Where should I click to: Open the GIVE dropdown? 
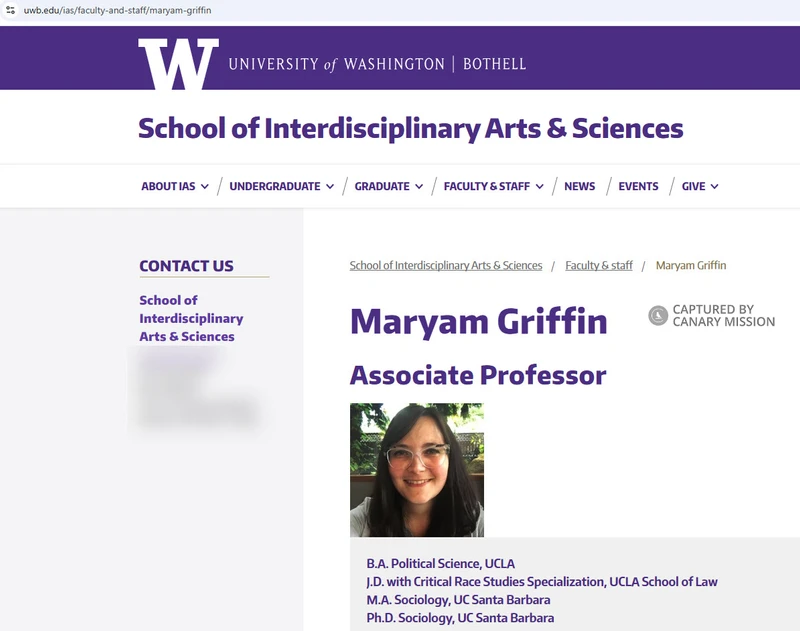coord(692,186)
